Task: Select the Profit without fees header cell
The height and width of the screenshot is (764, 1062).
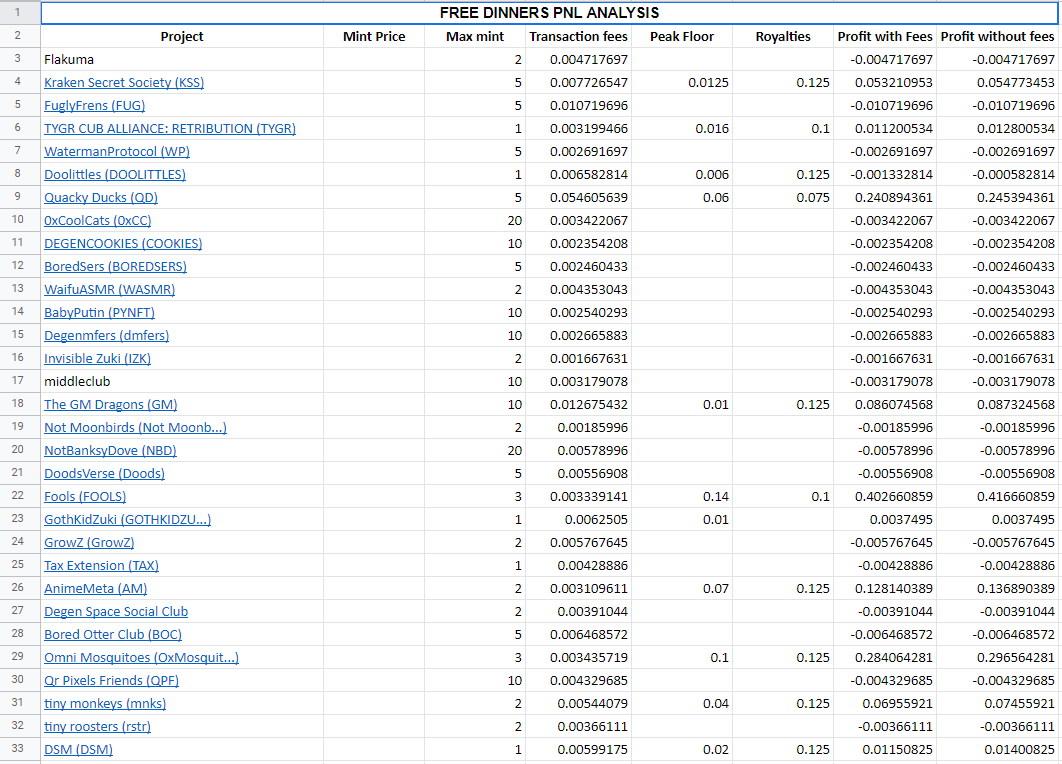Action: pos(998,37)
